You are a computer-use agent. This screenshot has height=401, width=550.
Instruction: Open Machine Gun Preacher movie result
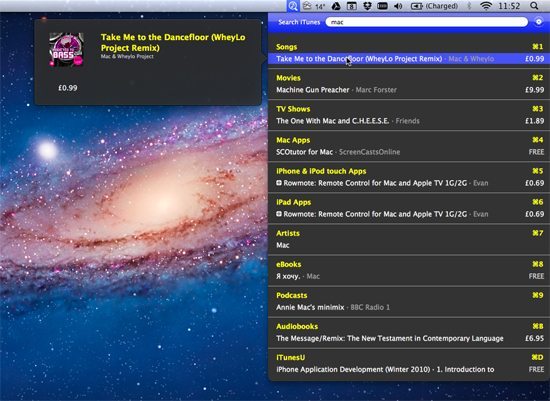coord(409,90)
